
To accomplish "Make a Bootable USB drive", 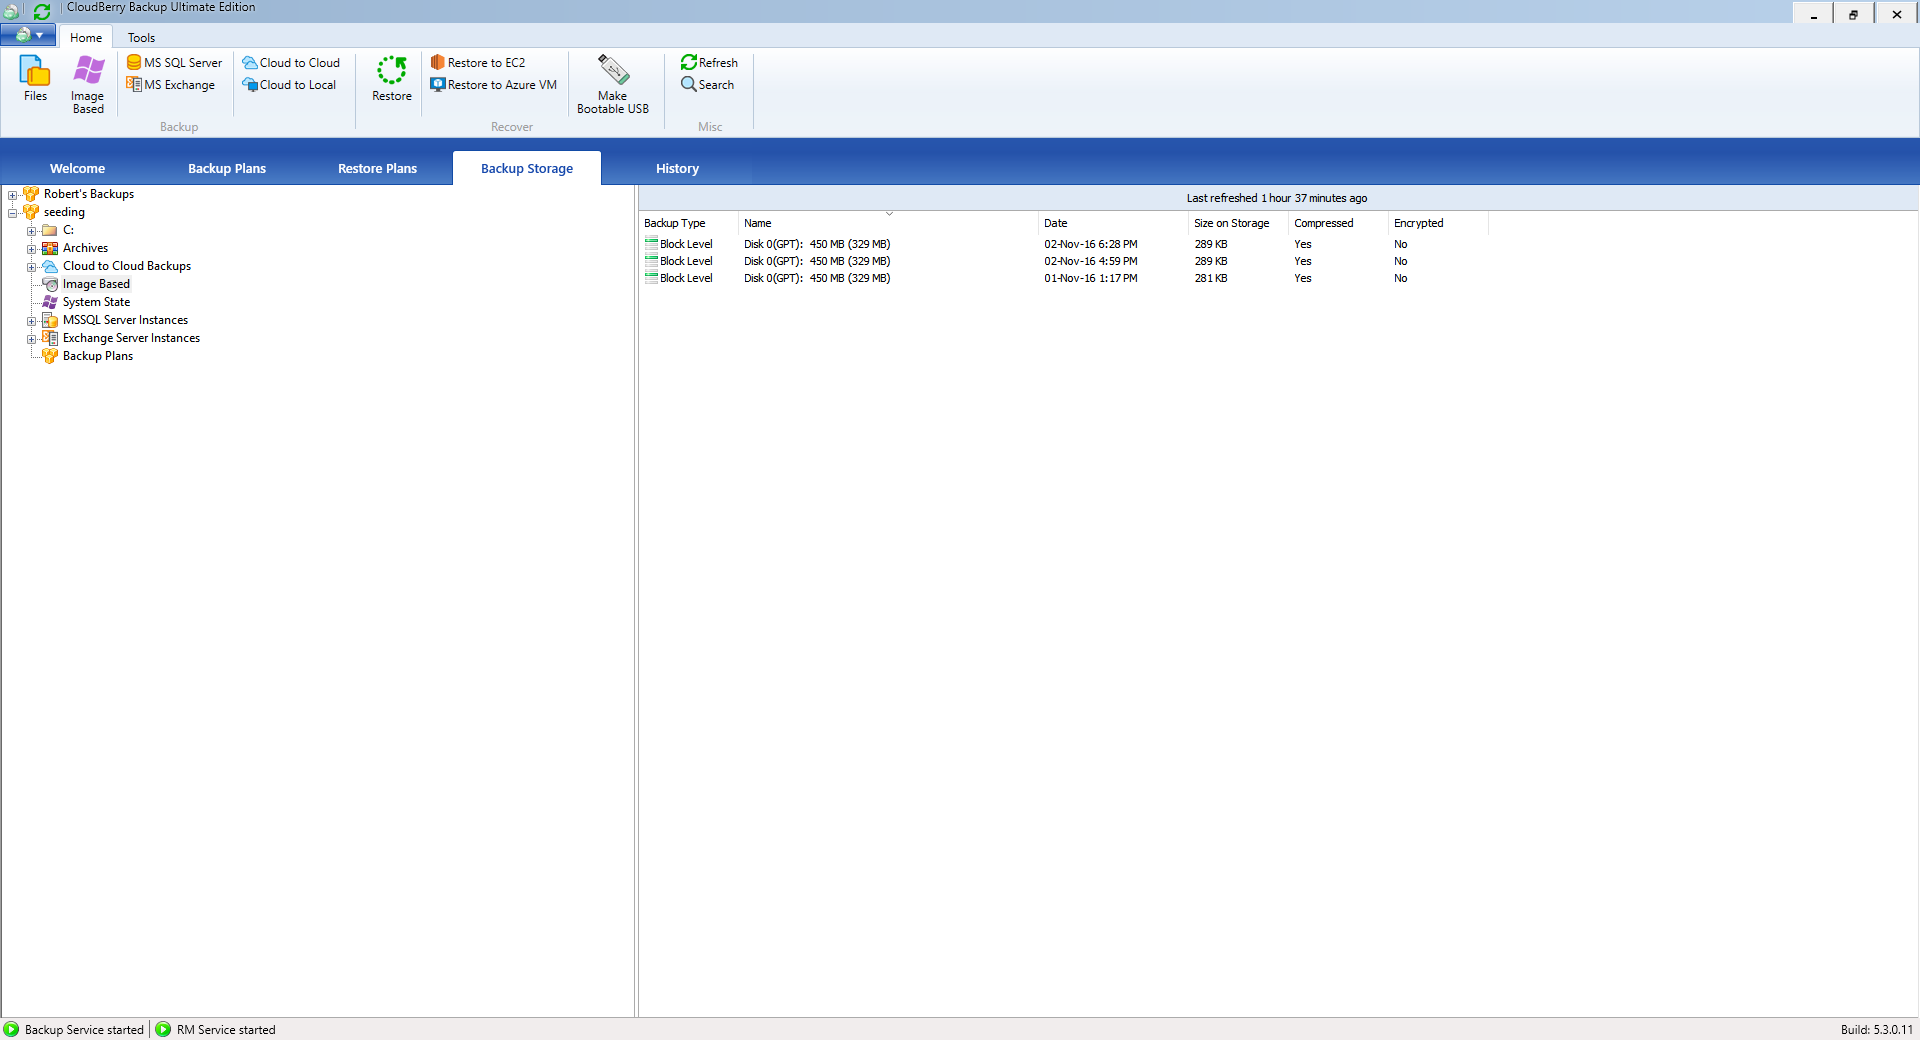I will tap(613, 84).
